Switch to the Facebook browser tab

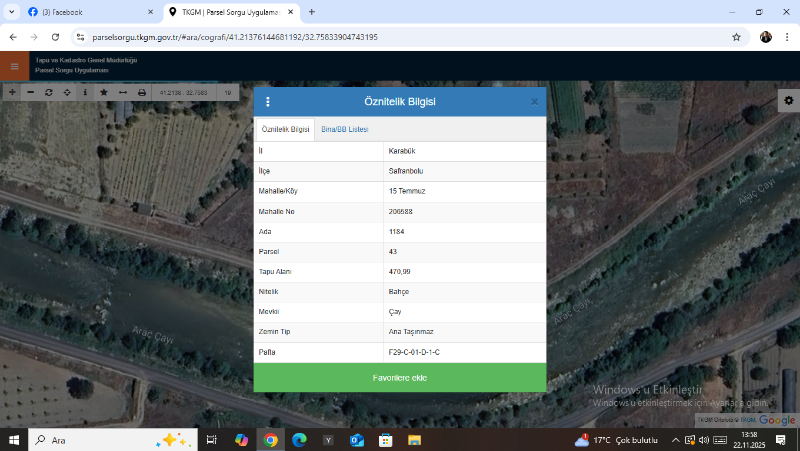pos(85,12)
